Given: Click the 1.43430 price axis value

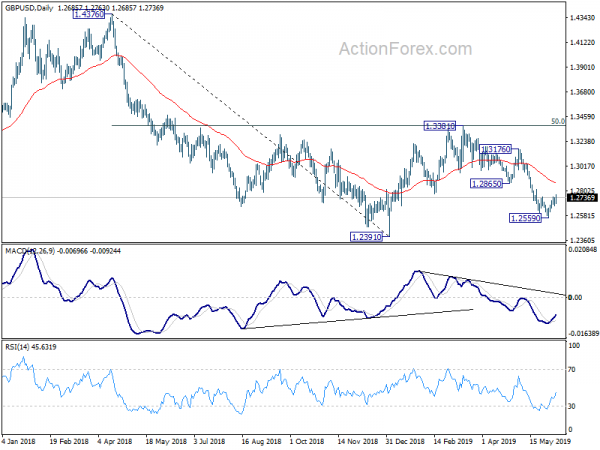Looking at the screenshot, I should click(x=582, y=18).
